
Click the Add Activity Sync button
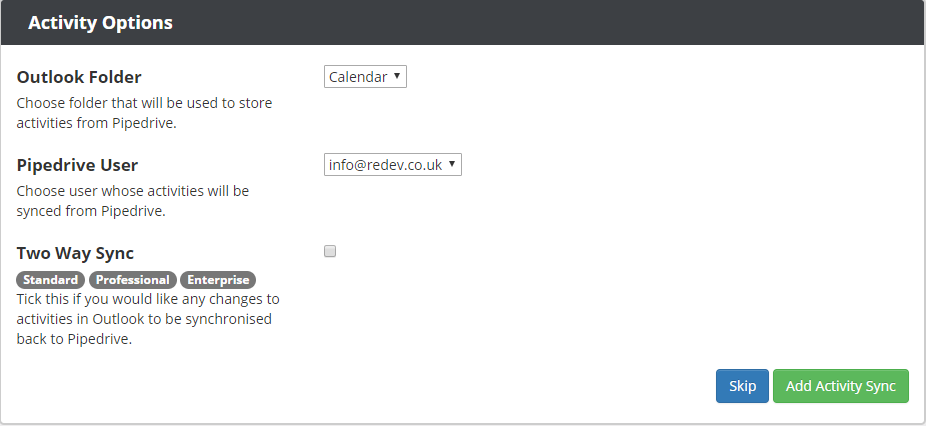point(841,386)
